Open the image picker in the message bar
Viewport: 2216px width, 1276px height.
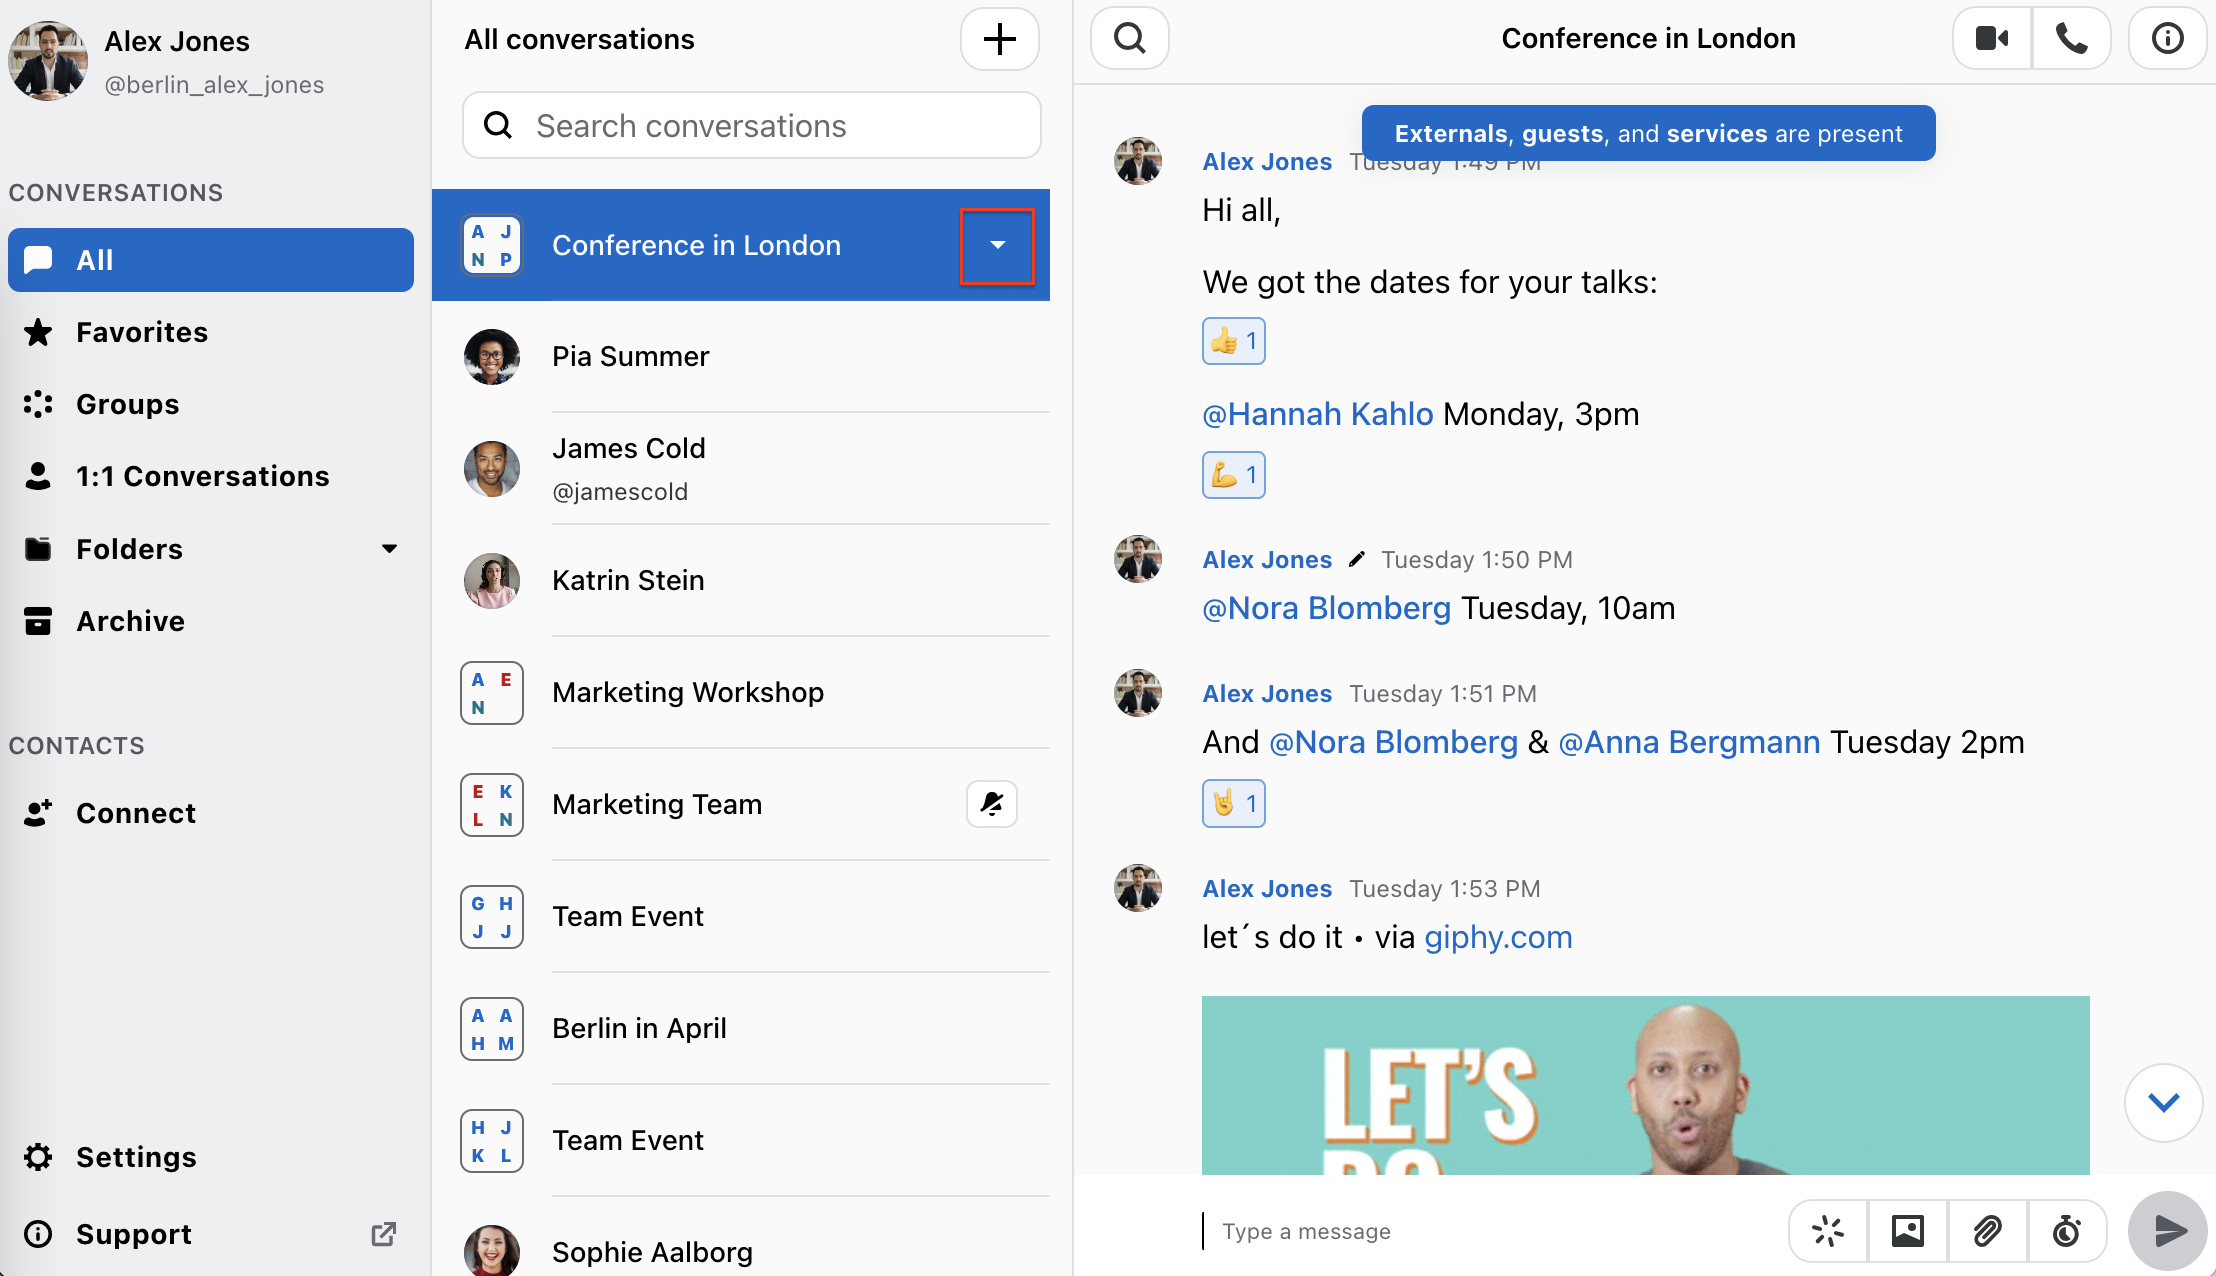[1907, 1231]
